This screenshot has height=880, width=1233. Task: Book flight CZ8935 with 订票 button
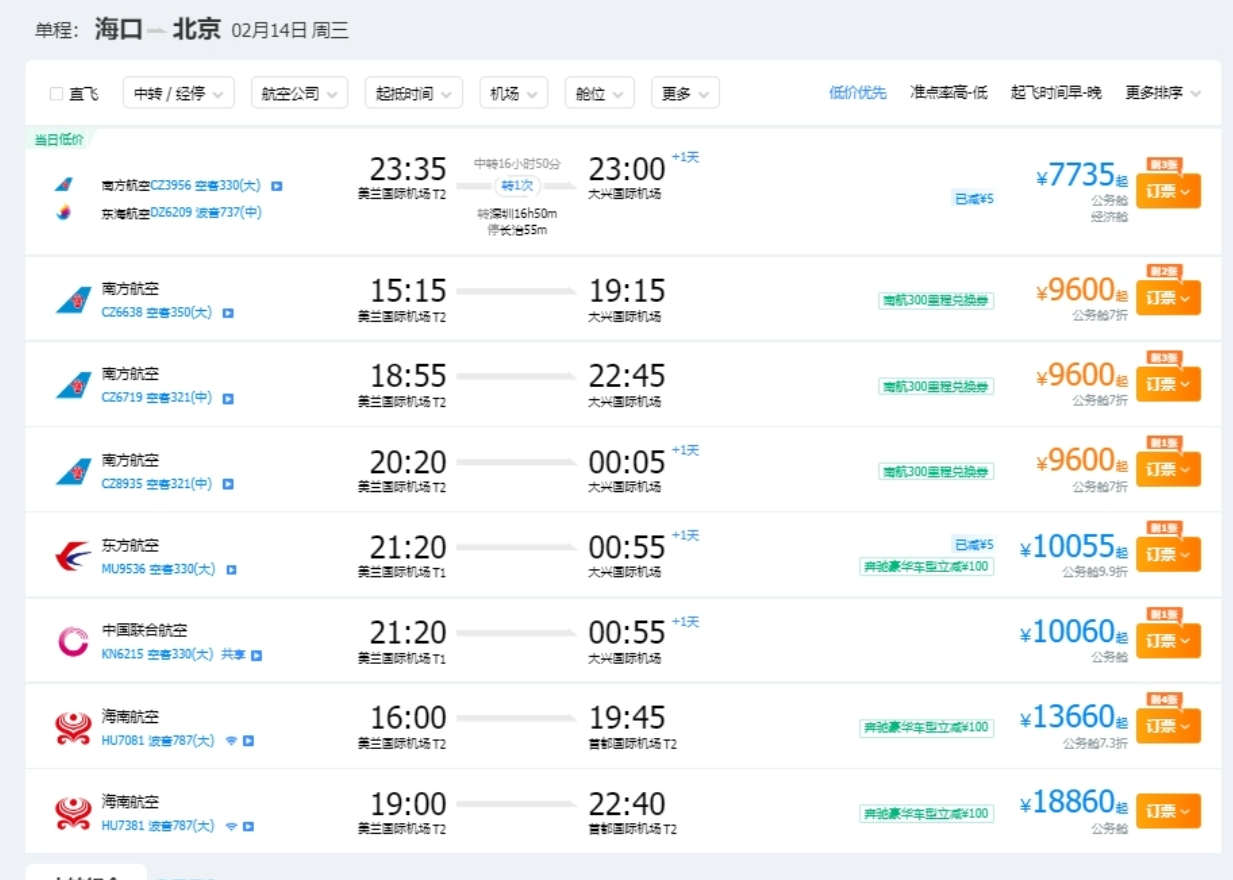[x=1168, y=468]
